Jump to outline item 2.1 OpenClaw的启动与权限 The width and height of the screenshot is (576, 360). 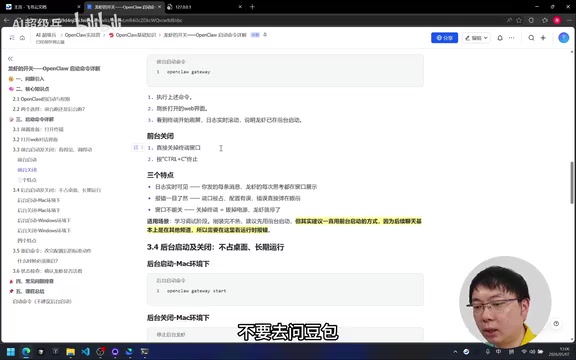click(41, 99)
